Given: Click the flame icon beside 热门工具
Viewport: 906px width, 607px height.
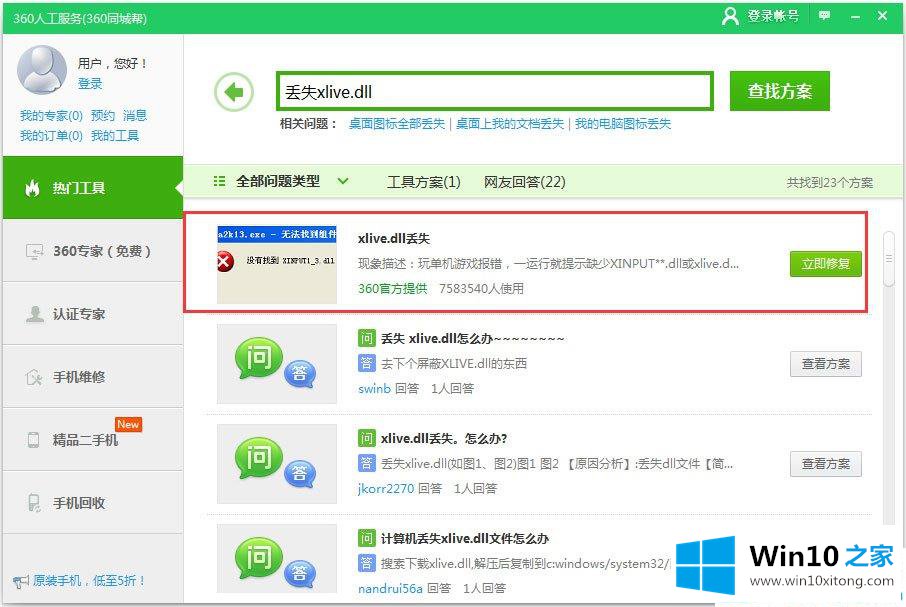Looking at the screenshot, I should (32, 188).
